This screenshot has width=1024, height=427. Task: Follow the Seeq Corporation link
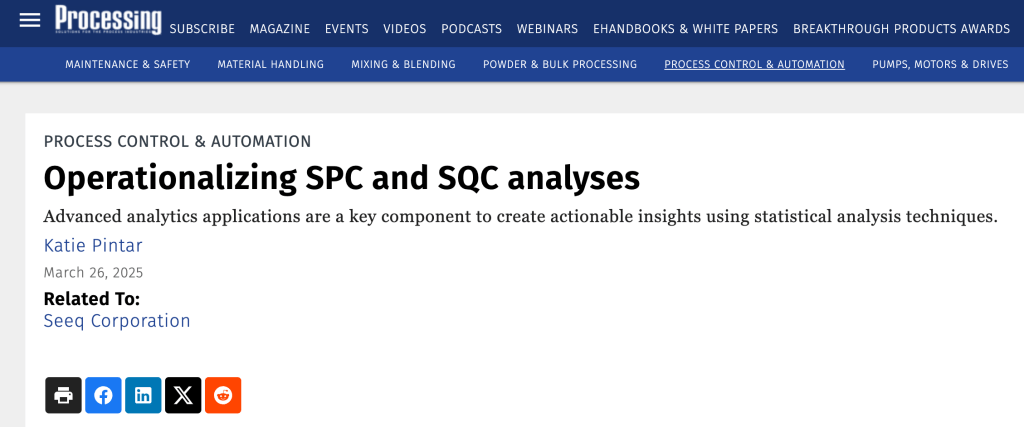[117, 321]
